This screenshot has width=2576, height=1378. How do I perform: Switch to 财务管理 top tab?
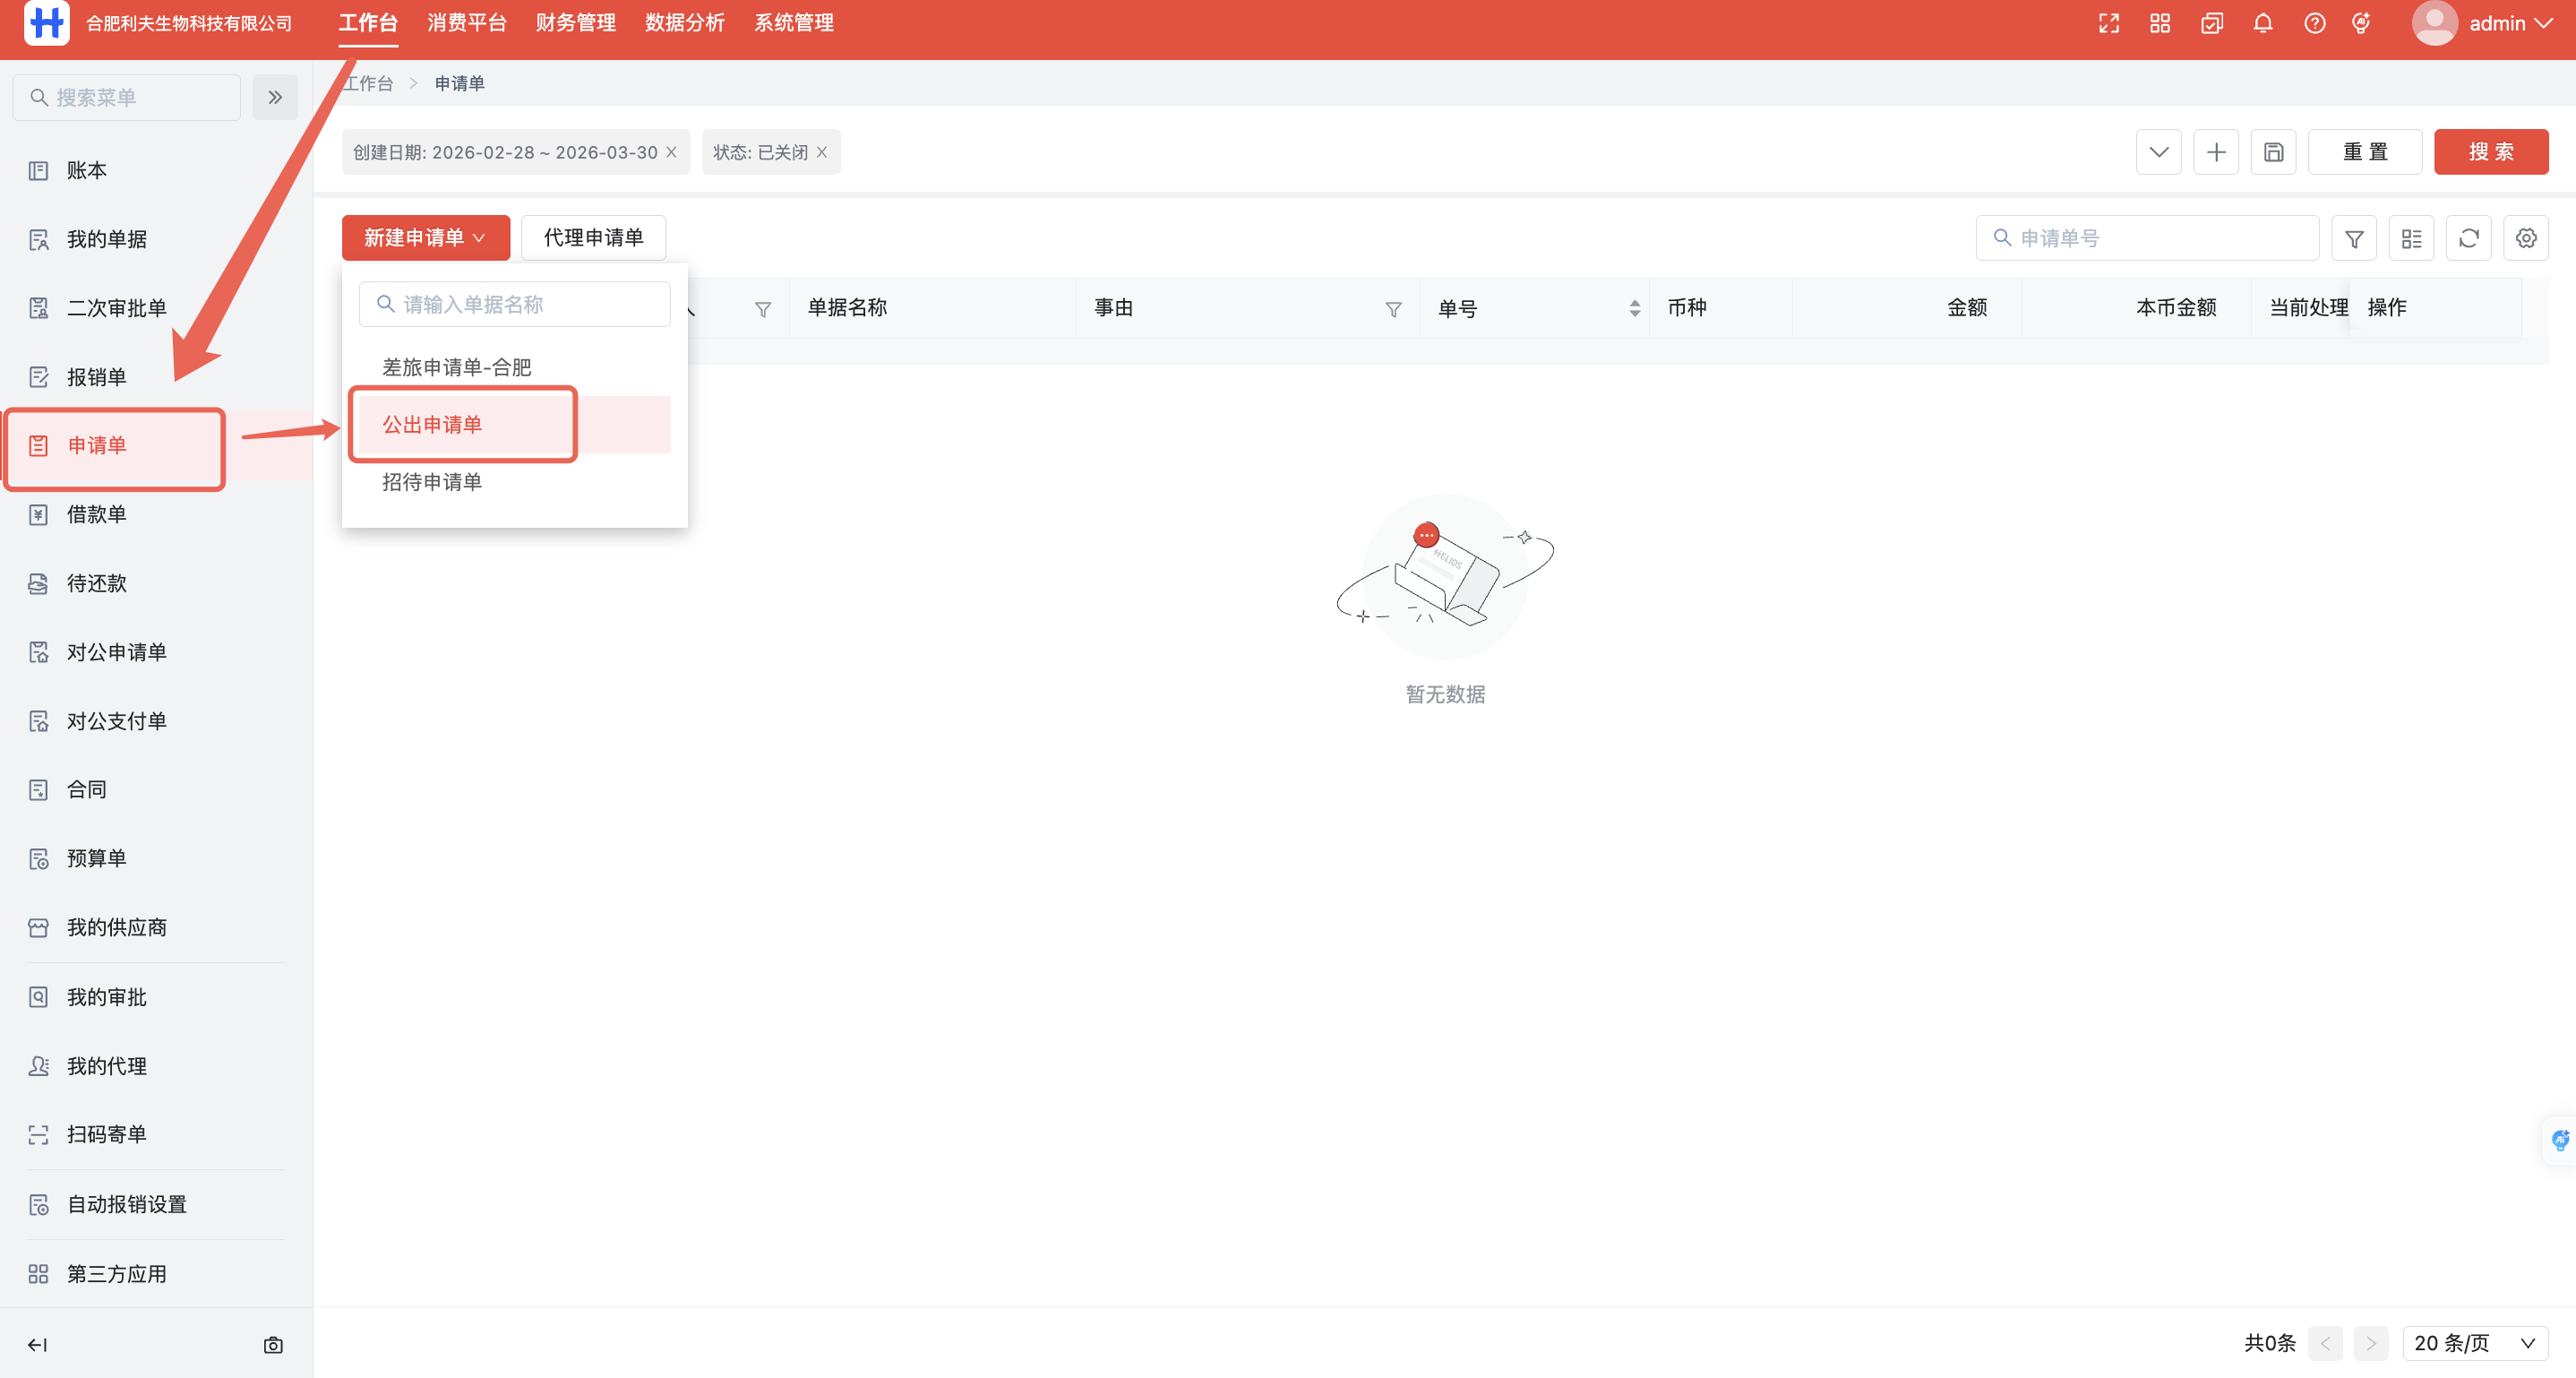click(x=575, y=23)
